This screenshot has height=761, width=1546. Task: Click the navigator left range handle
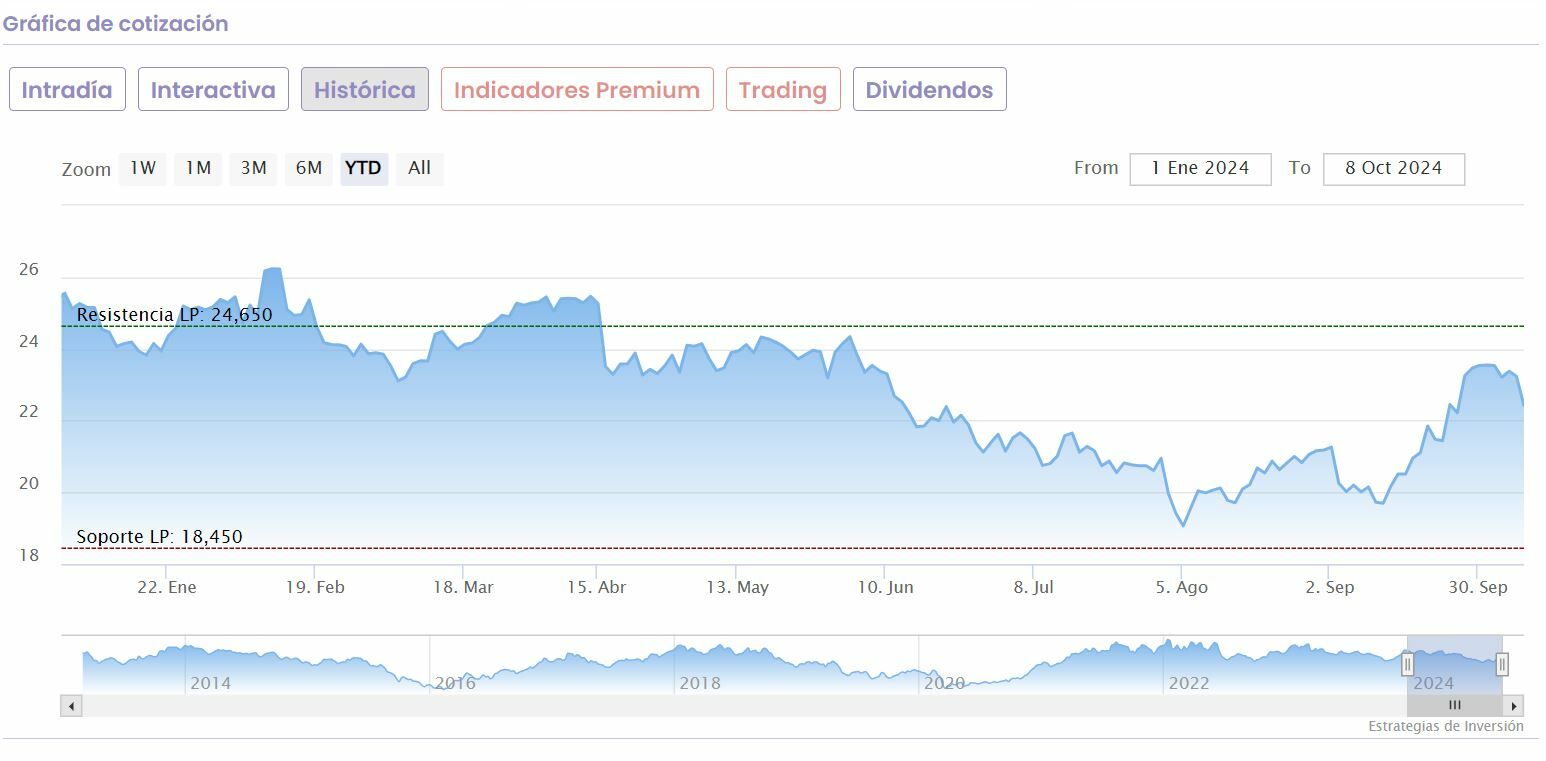1407,664
